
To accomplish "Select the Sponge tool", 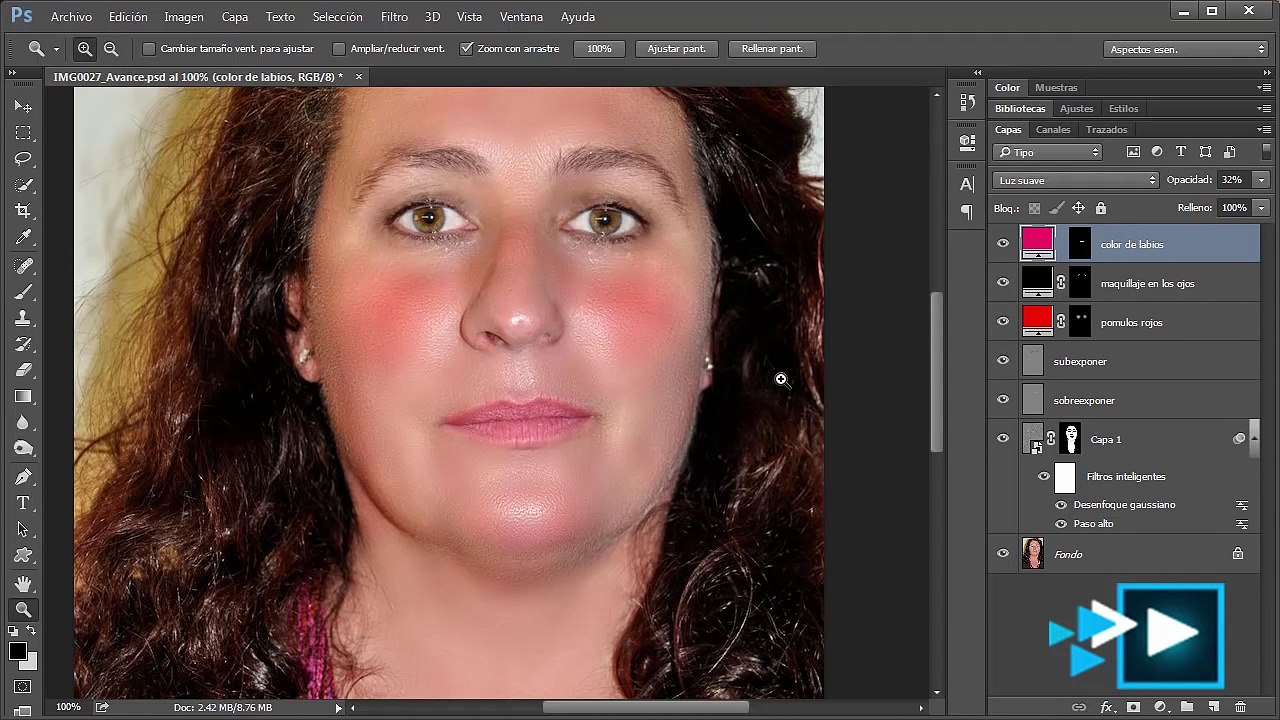I will point(23,448).
